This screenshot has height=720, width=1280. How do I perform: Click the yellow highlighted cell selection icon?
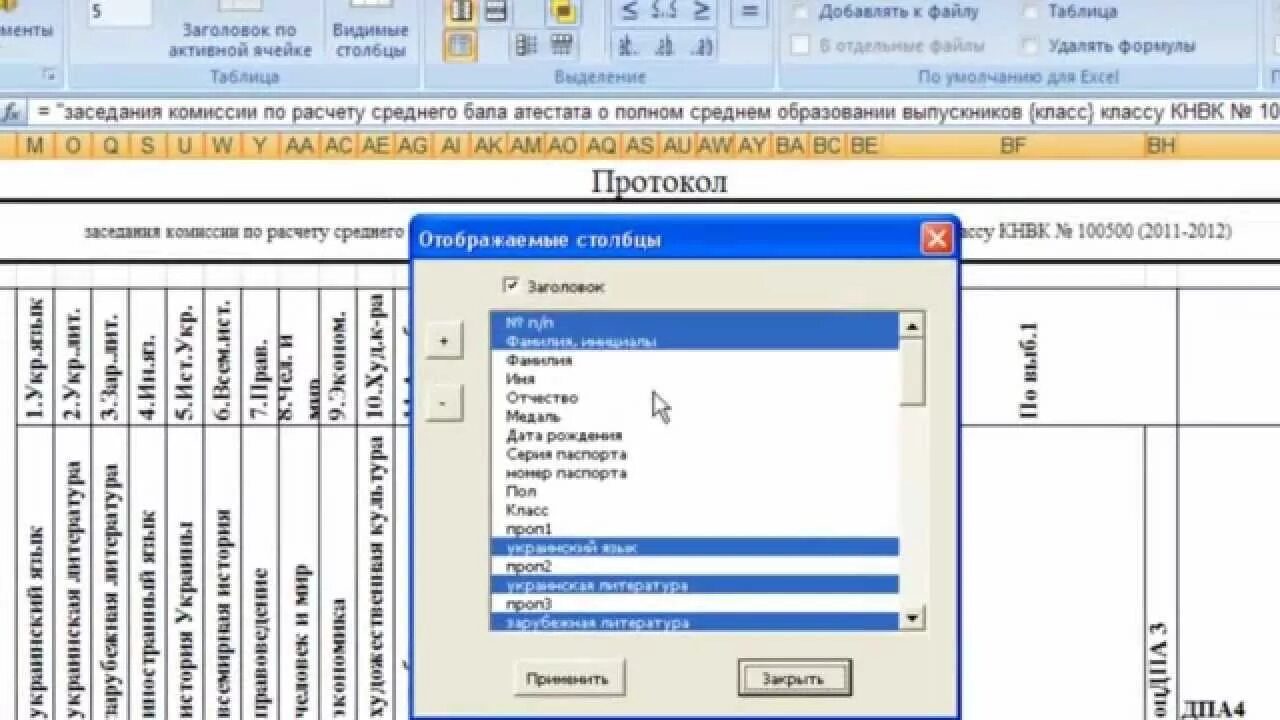563,11
